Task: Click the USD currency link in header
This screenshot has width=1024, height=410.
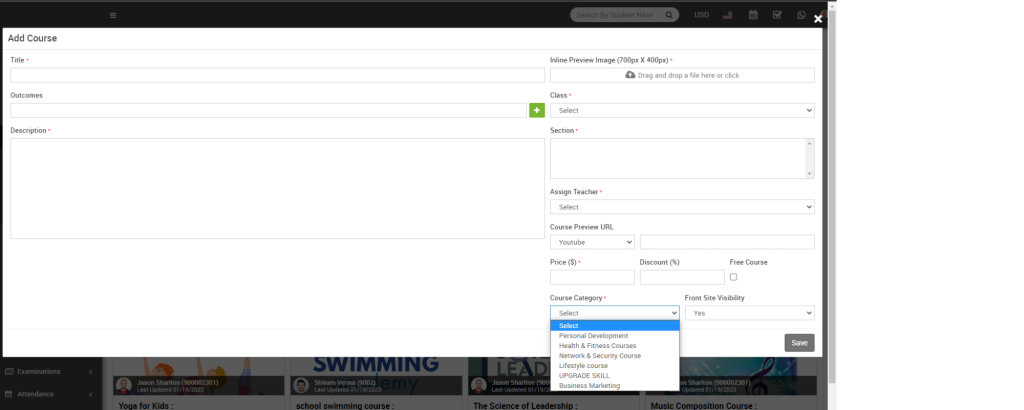Action: (701, 15)
